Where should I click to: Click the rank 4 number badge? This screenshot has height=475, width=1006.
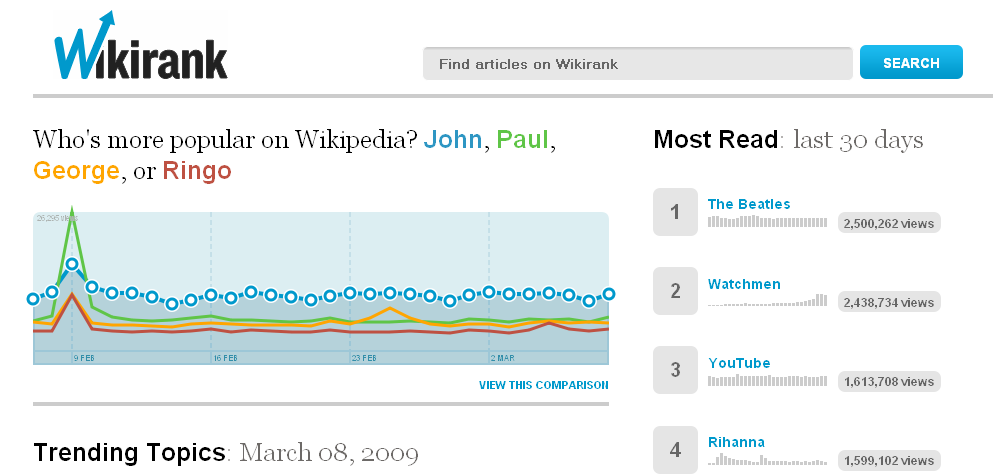tap(675, 449)
